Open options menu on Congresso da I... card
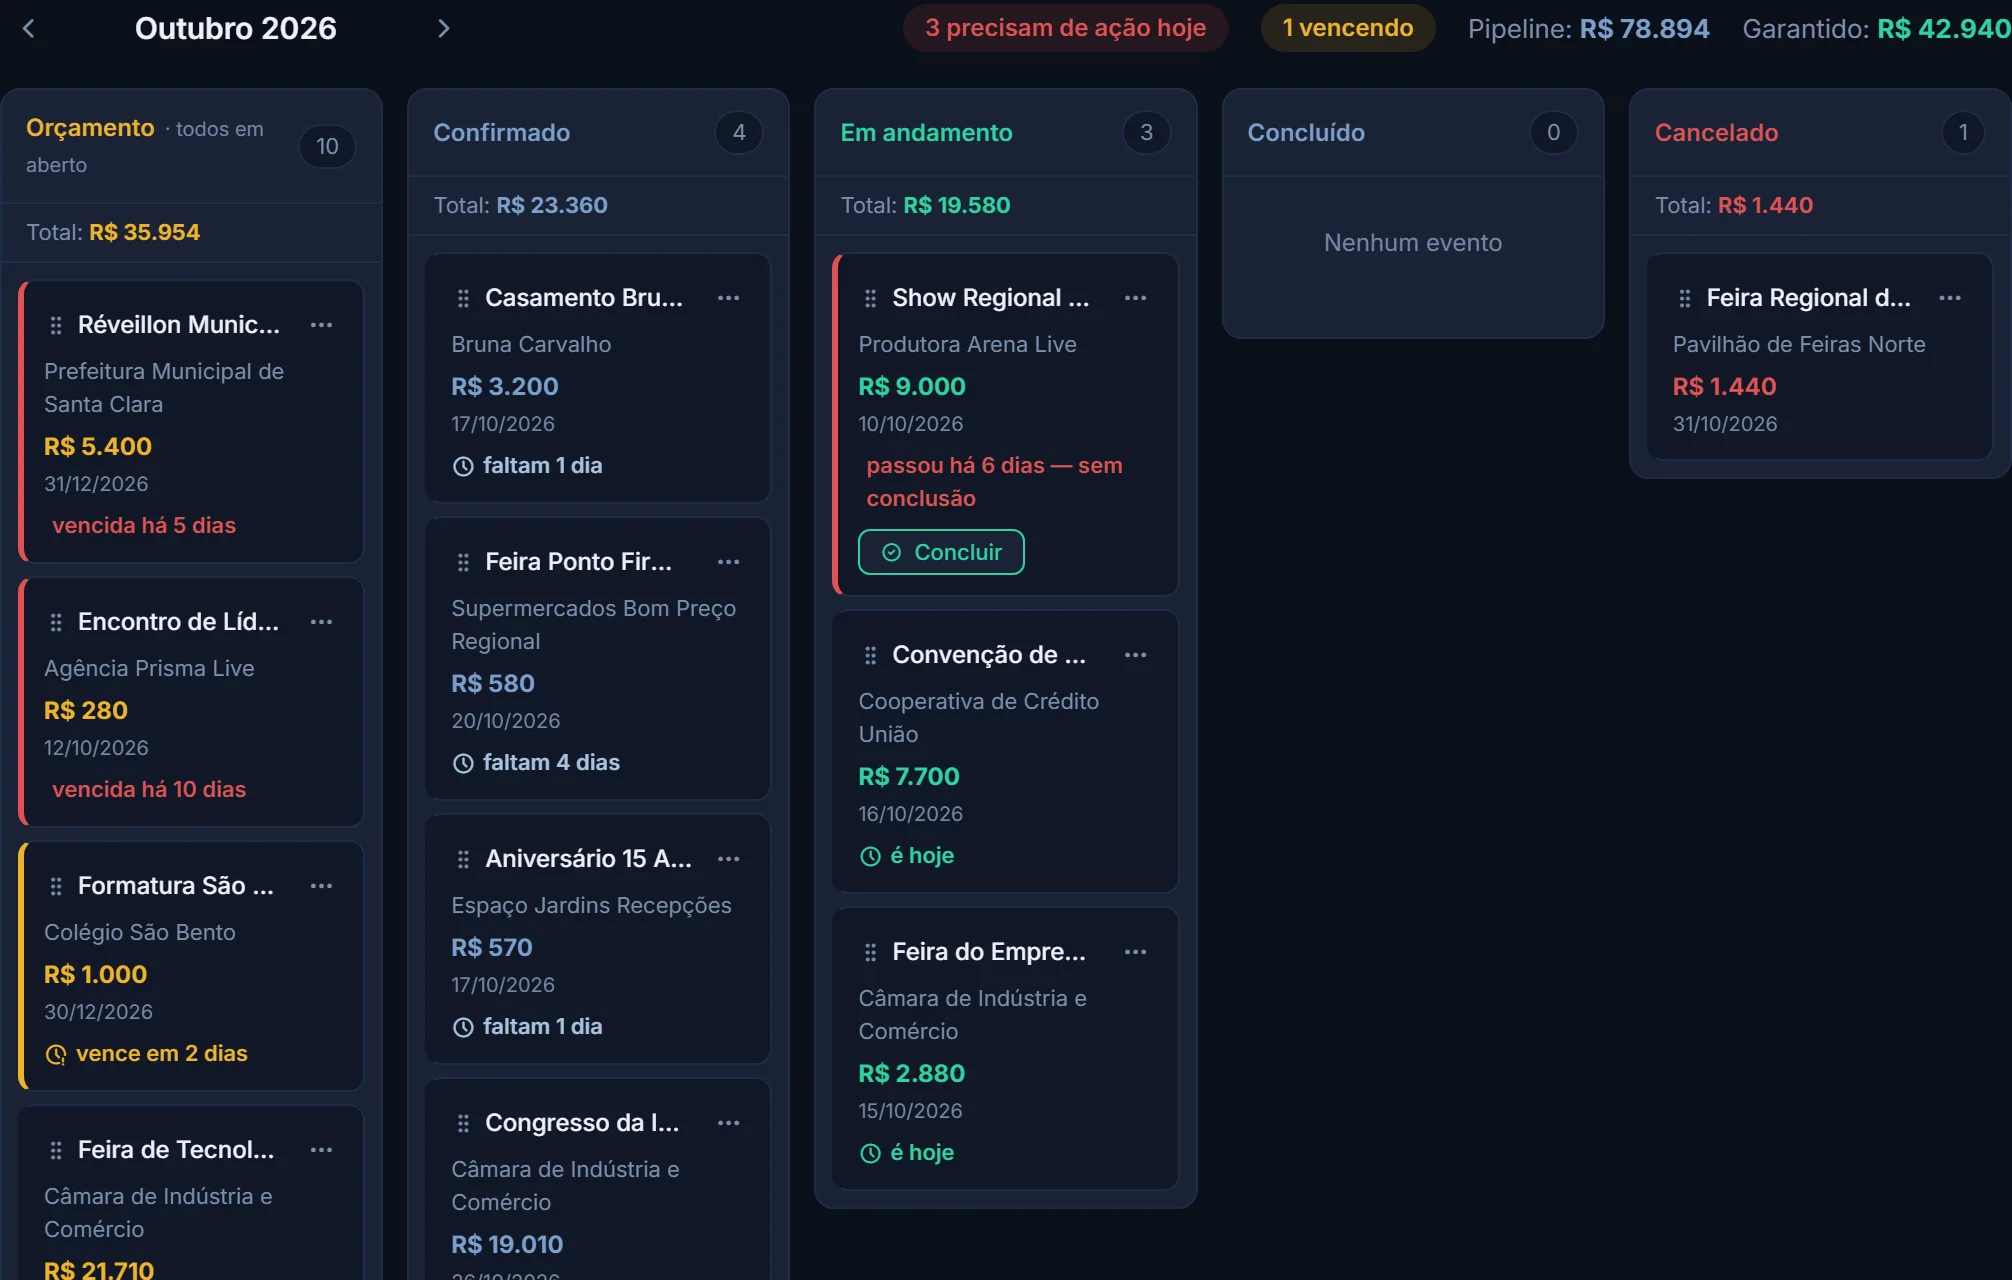The image size is (2012, 1280). pyautogui.click(x=728, y=1123)
